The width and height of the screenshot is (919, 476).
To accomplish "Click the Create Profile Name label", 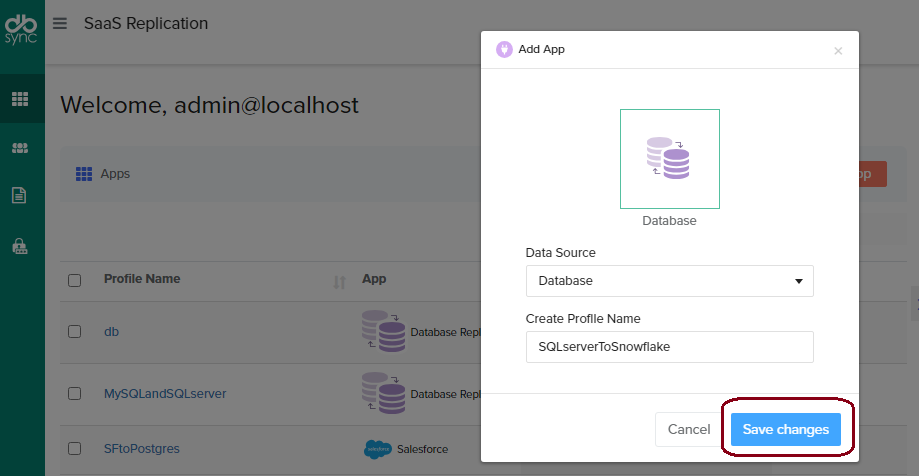I will click(583, 319).
